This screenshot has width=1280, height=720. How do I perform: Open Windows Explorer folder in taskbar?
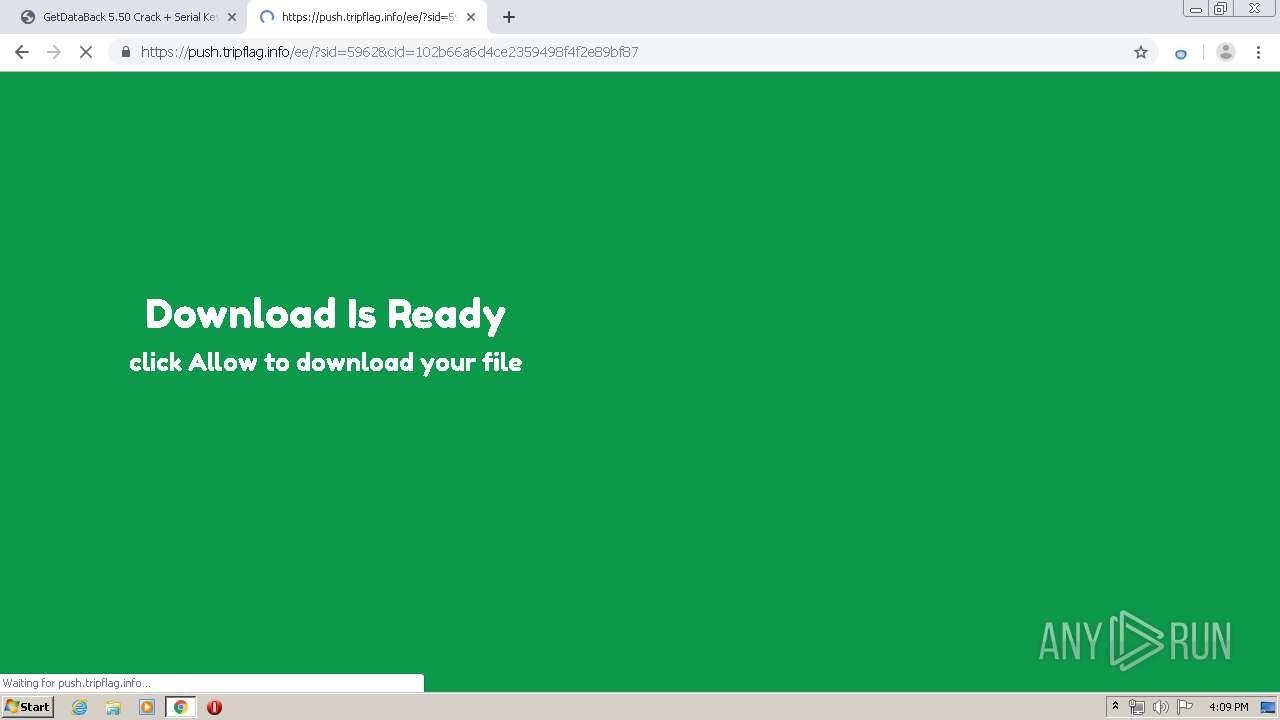pyautogui.click(x=113, y=707)
